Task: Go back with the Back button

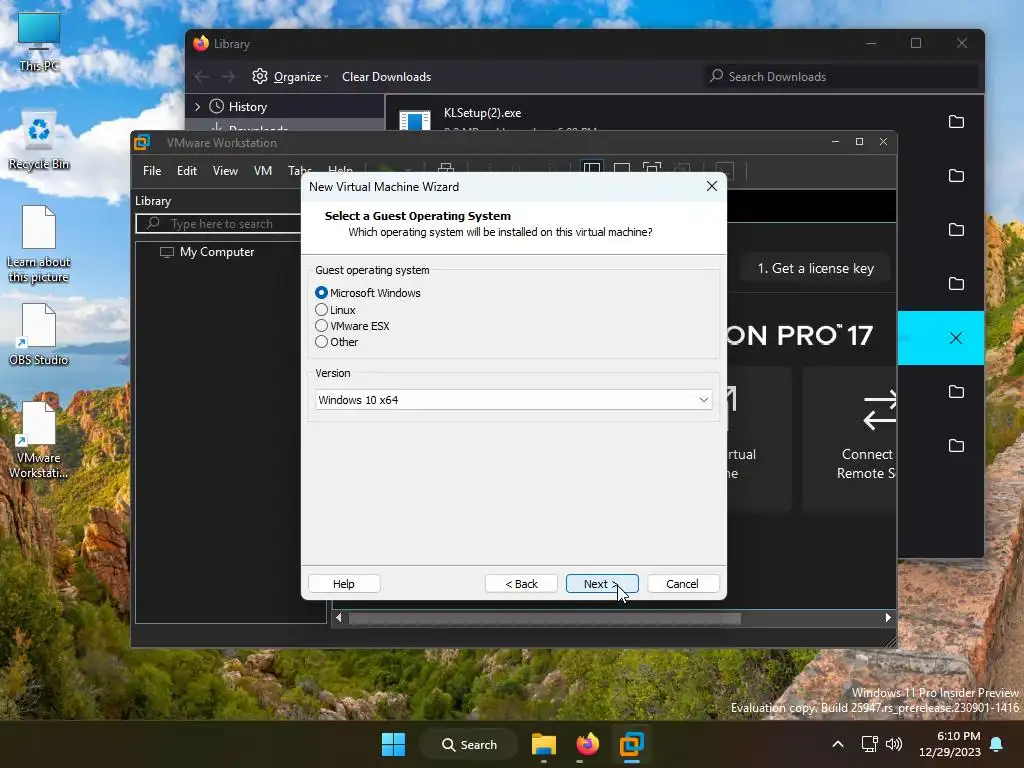Action: point(521,584)
